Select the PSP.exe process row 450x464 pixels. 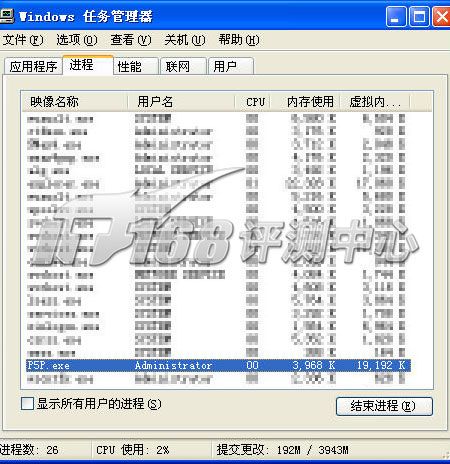pos(218,365)
